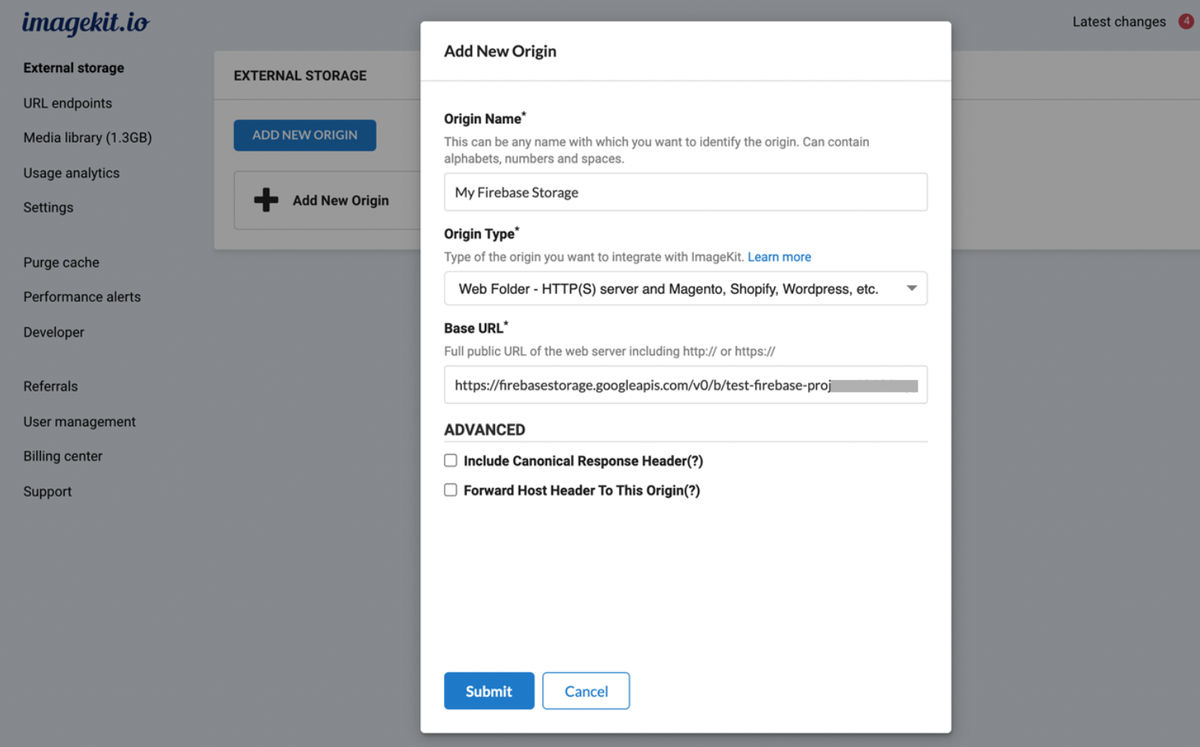
Task: Click the imagekit.io logo
Action: coord(85,23)
